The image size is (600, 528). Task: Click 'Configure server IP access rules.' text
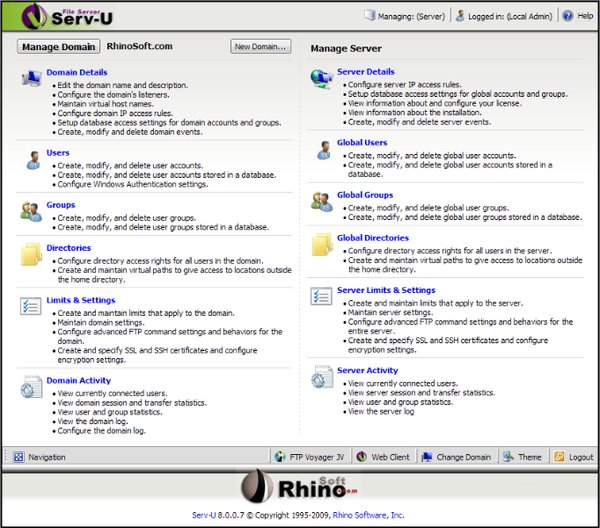(x=404, y=85)
